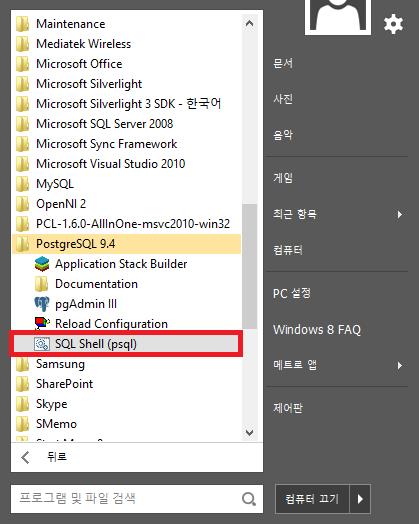Open the SMemo folder icon
The height and width of the screenshot is (524, 419).
coord(22,424)
